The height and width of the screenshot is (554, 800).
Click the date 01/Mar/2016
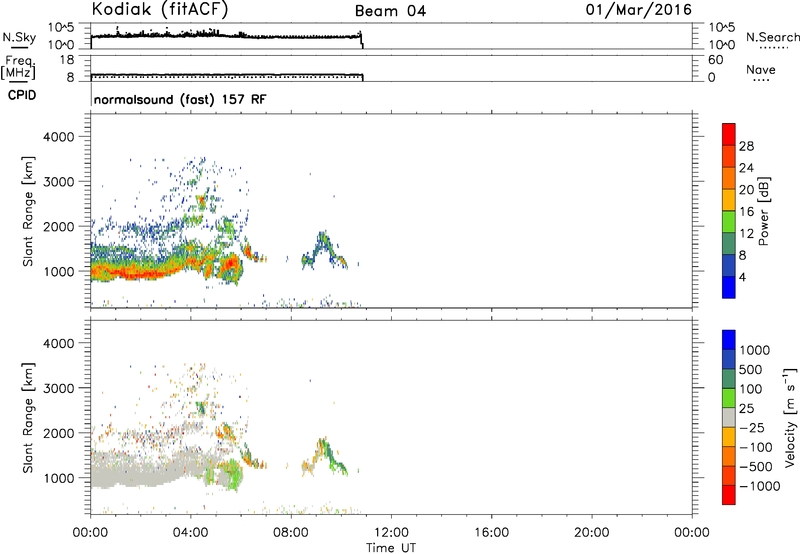(639, 10)
